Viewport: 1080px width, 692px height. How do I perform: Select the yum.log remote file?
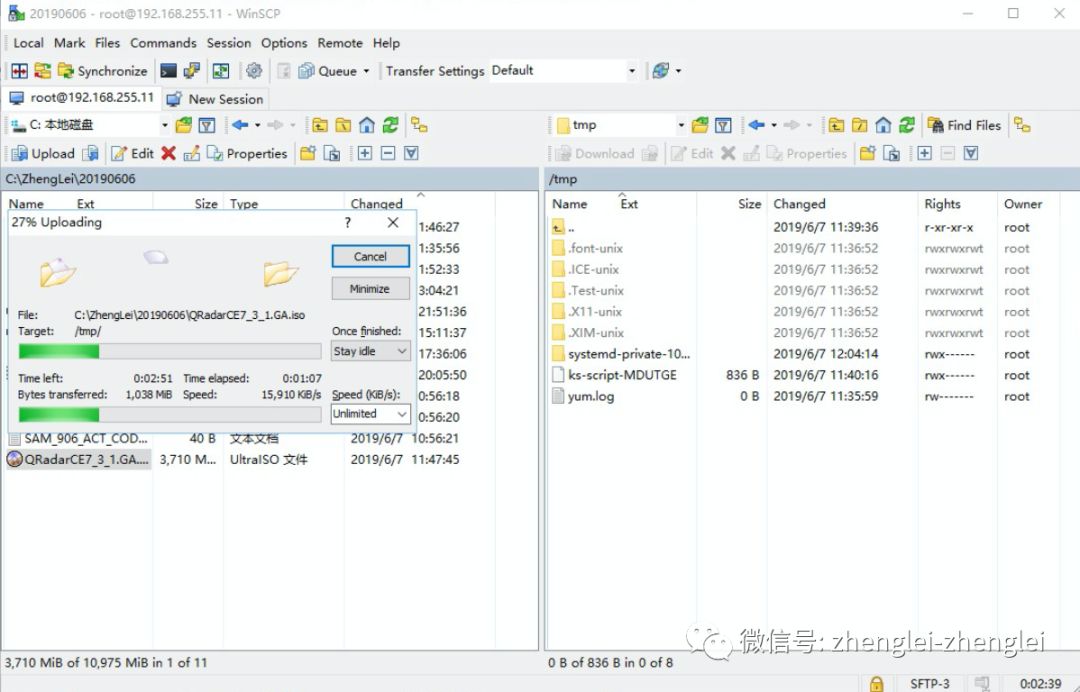(x=583, y=396)
